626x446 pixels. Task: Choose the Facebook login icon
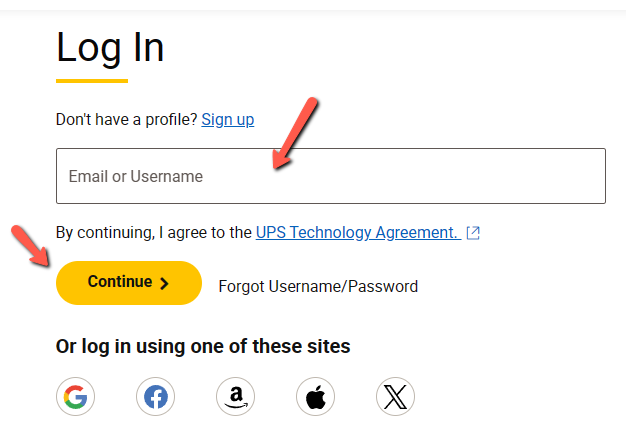pyautogui.click(x=155, y=396)
